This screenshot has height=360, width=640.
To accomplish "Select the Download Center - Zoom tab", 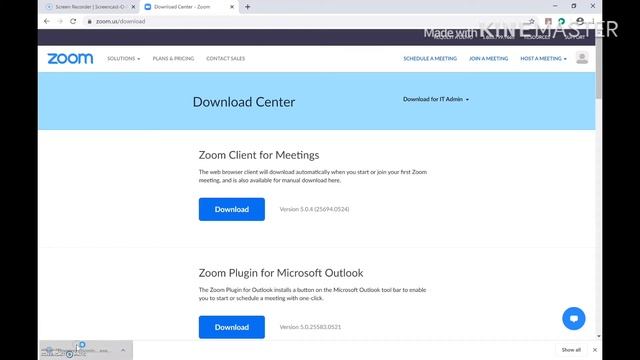I will click(189, 7).
